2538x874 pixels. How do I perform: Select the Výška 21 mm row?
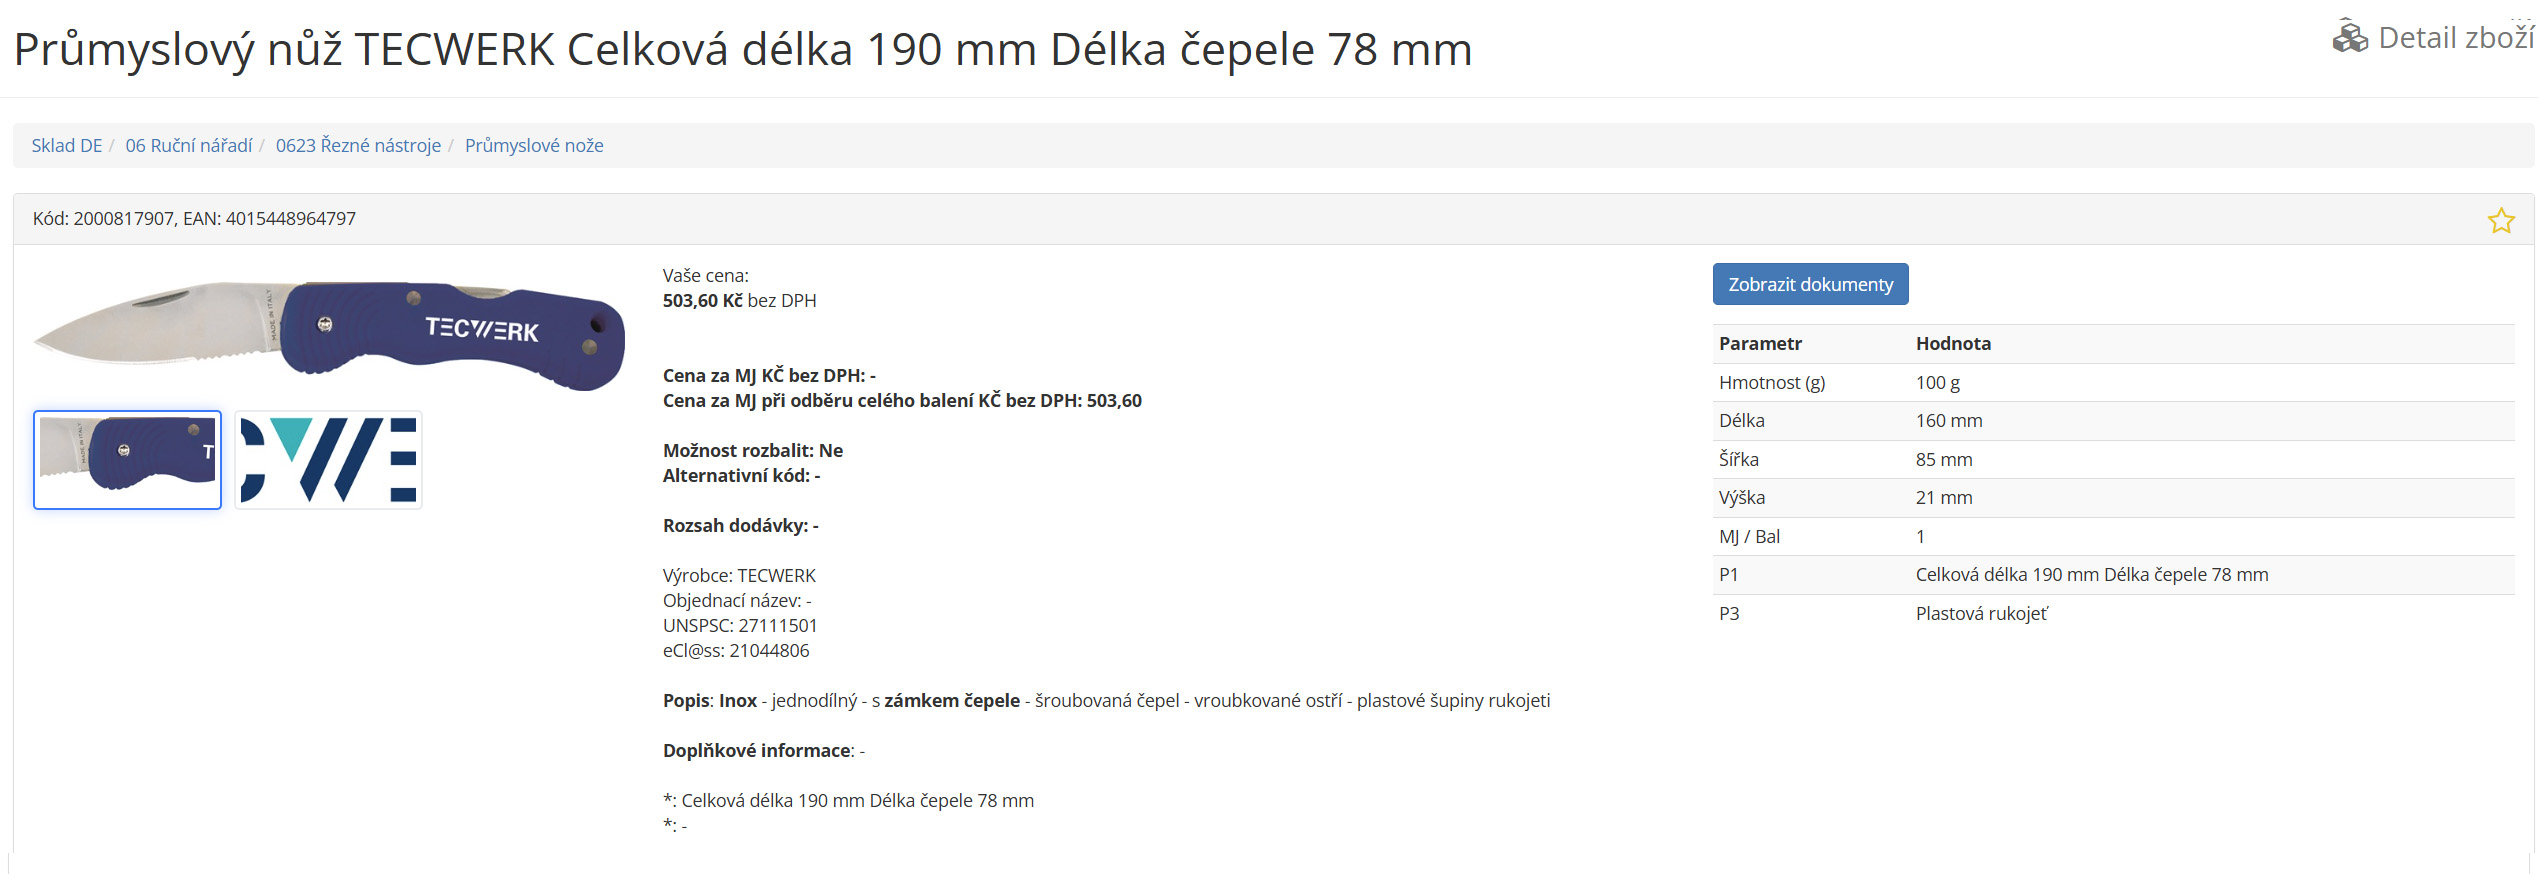click(2112, 498)
